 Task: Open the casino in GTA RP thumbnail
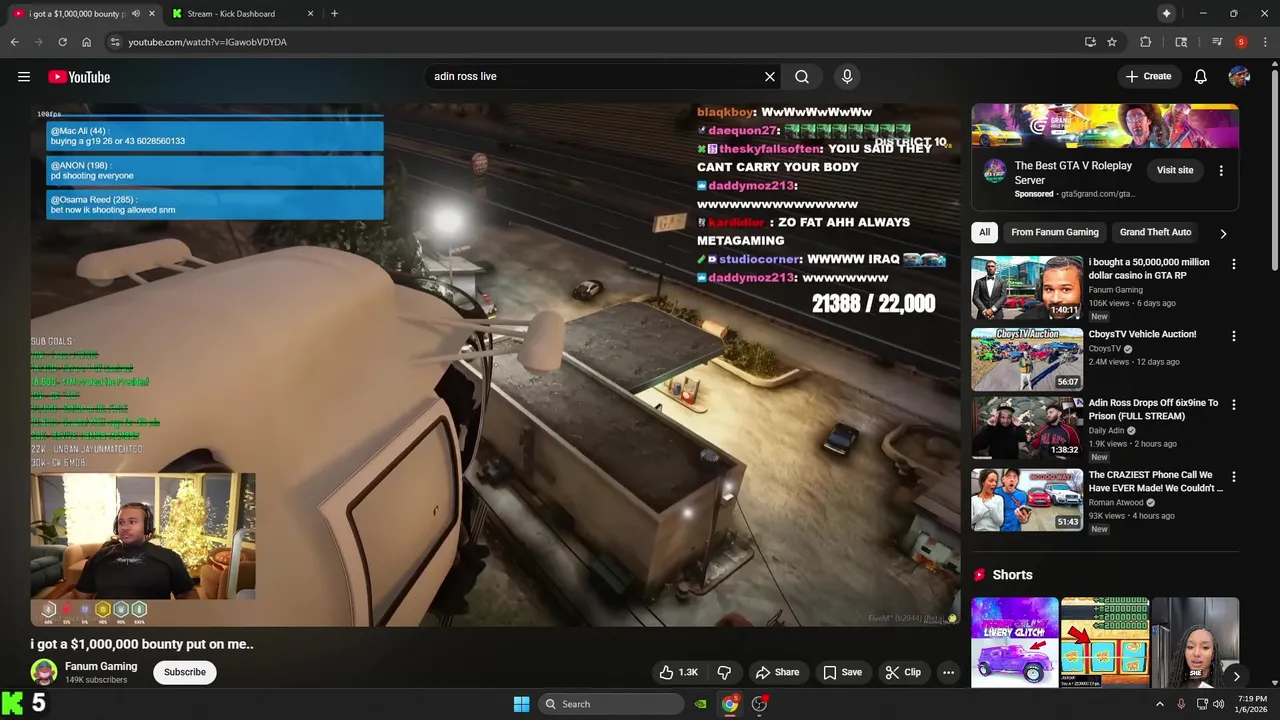pyautogui.click(x=1027, y=287)
